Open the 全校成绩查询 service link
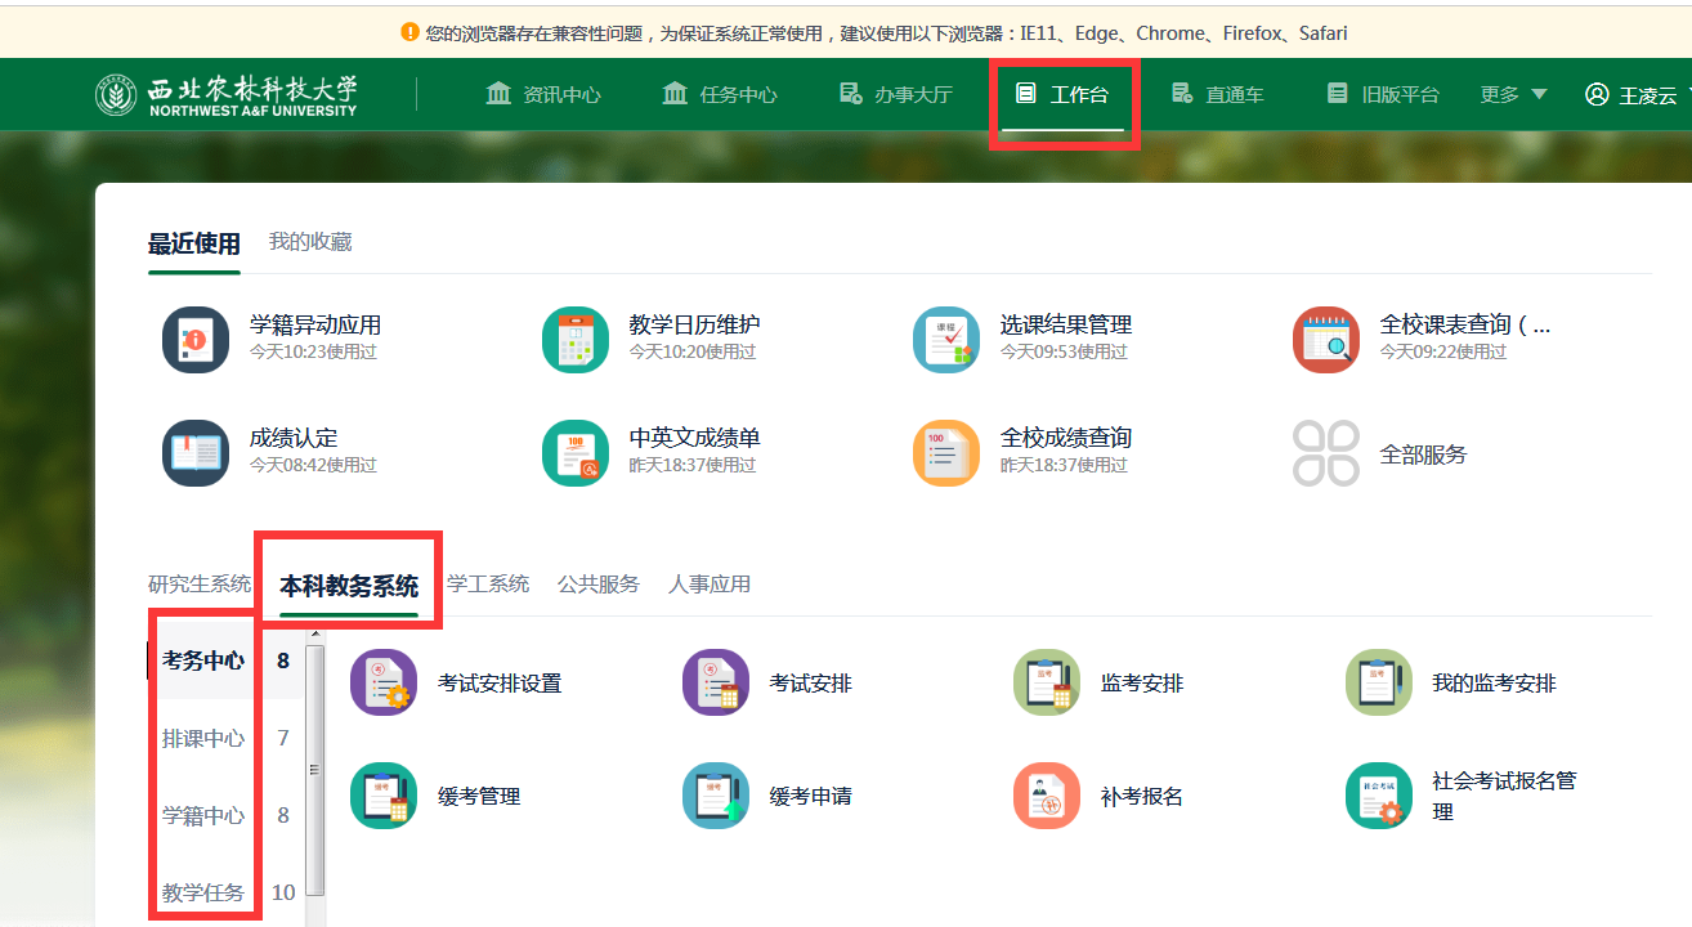 pyautogui.click(x=1065, y=438)
